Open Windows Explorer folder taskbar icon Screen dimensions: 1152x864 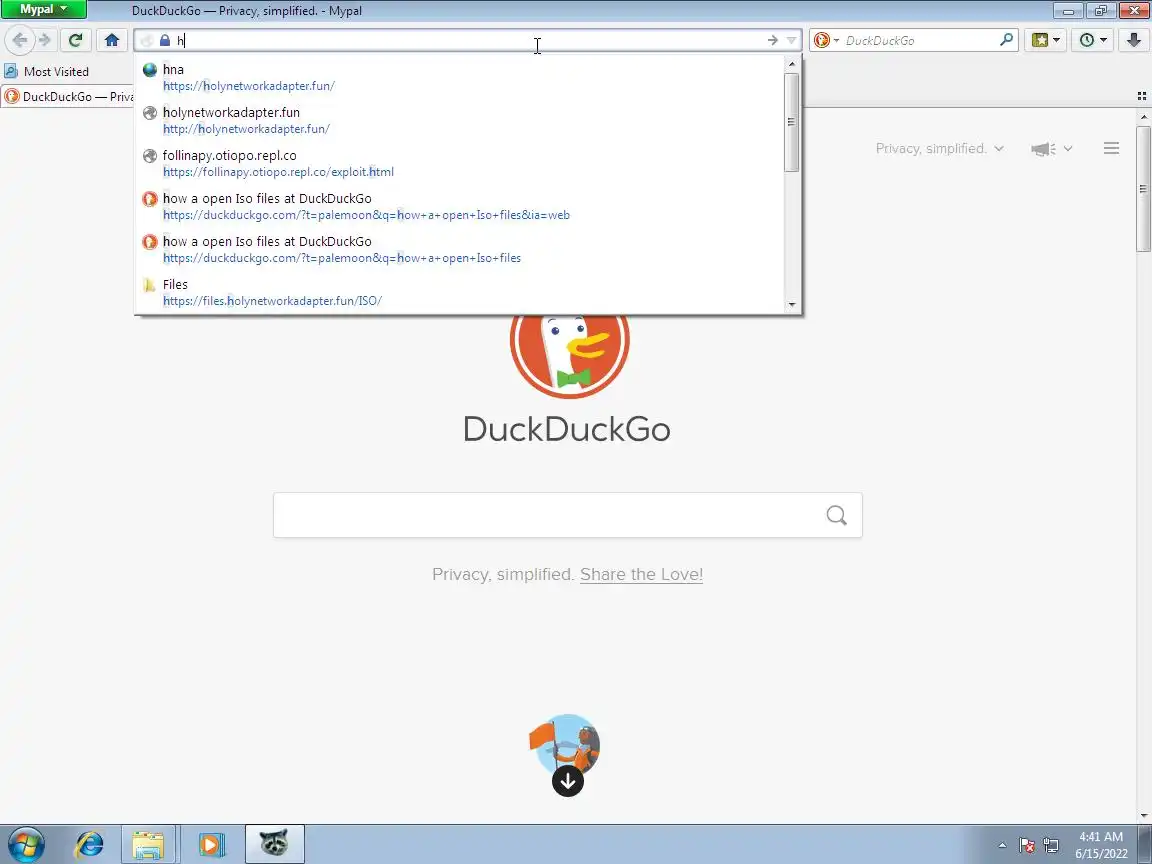(148, 845)
